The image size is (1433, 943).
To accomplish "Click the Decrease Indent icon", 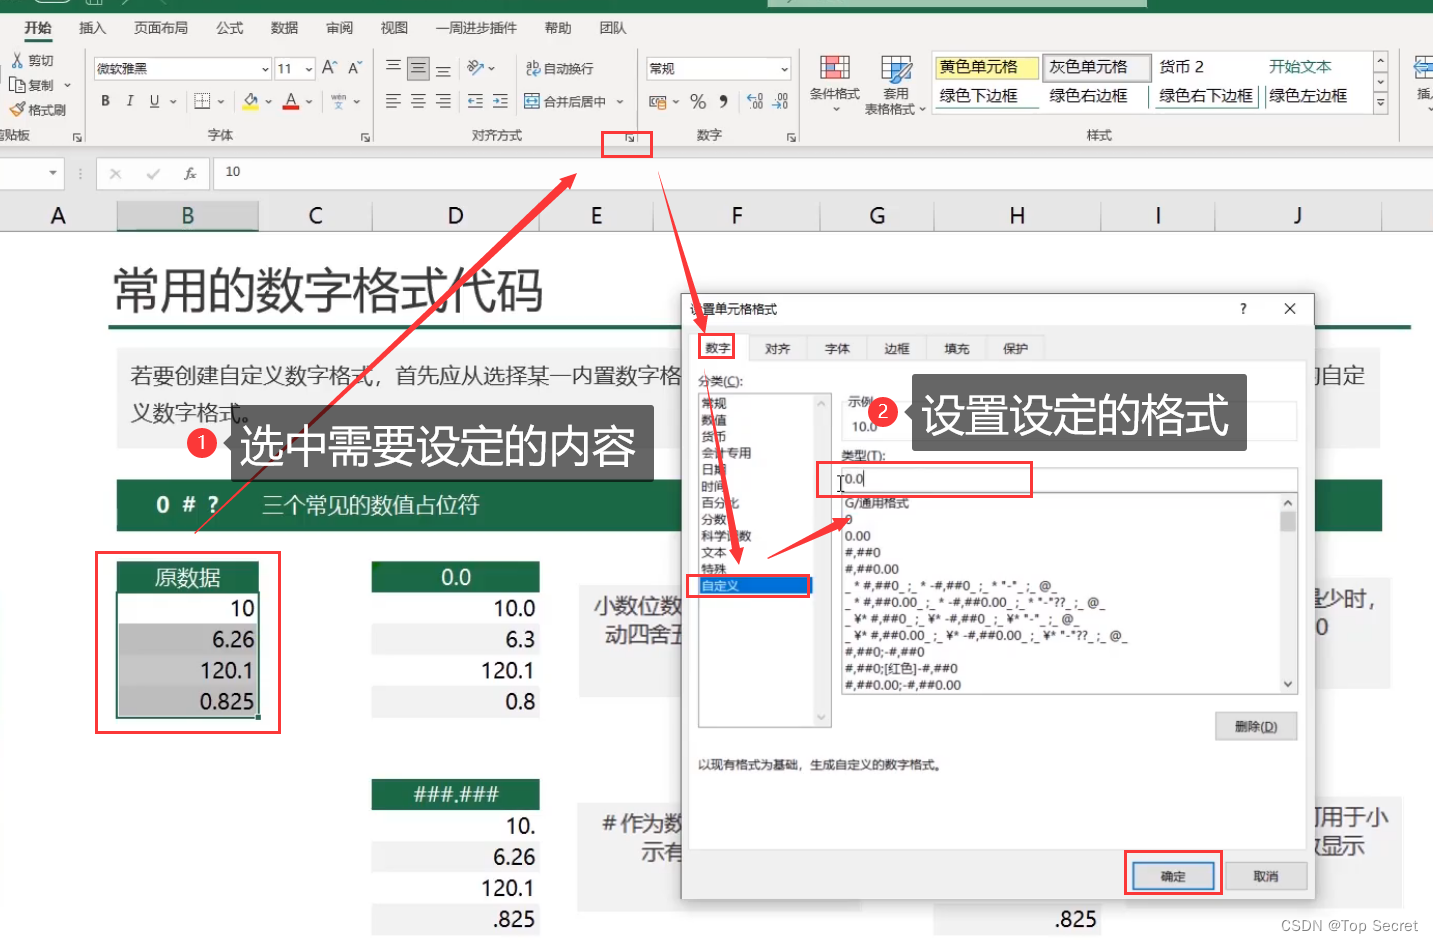I will tap(475, 101).
